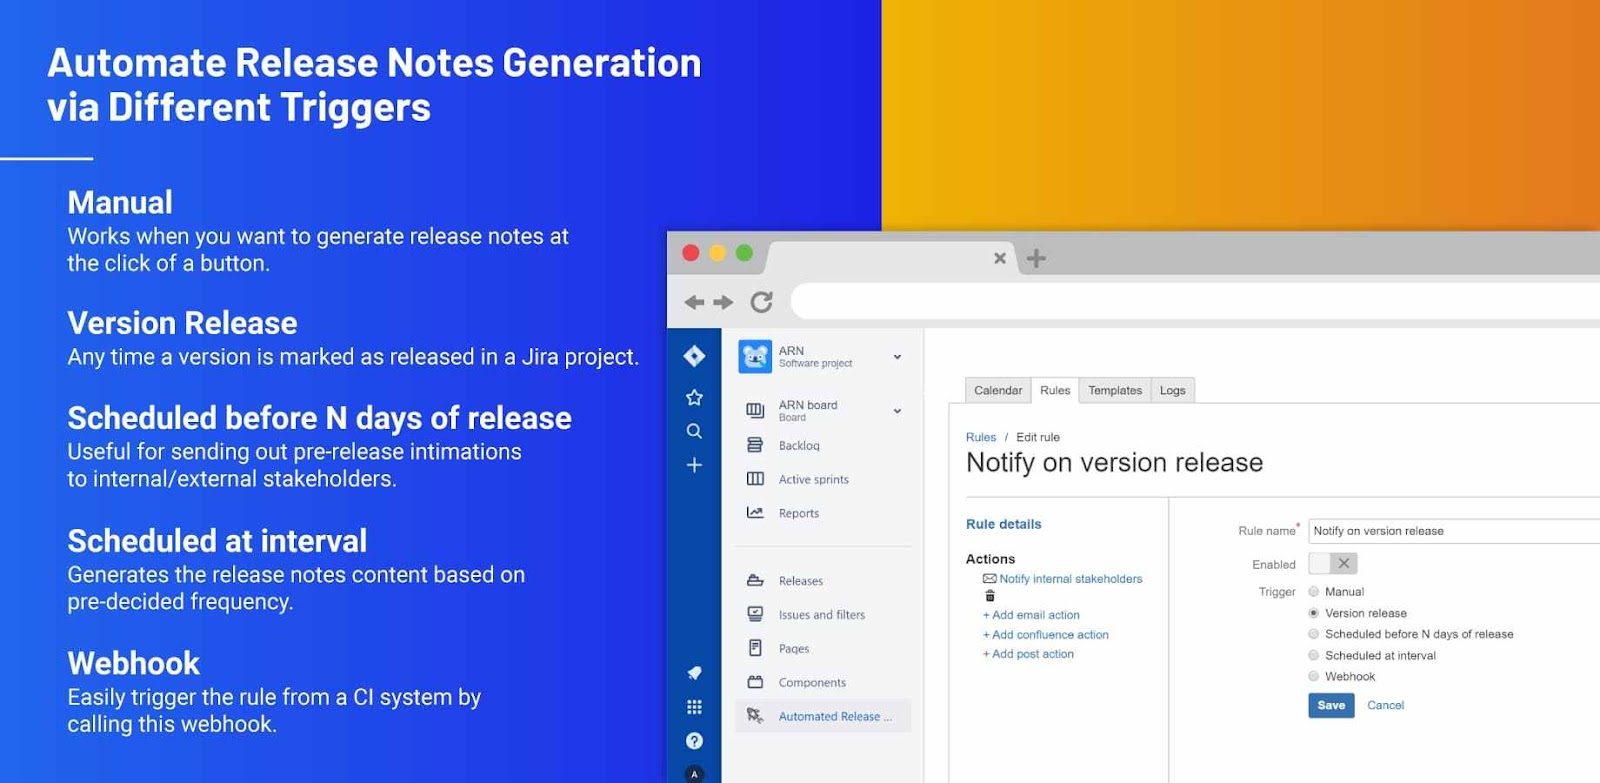Delete action using trash icon
The image size is (1600, 783).
click(x=990, y=596)
